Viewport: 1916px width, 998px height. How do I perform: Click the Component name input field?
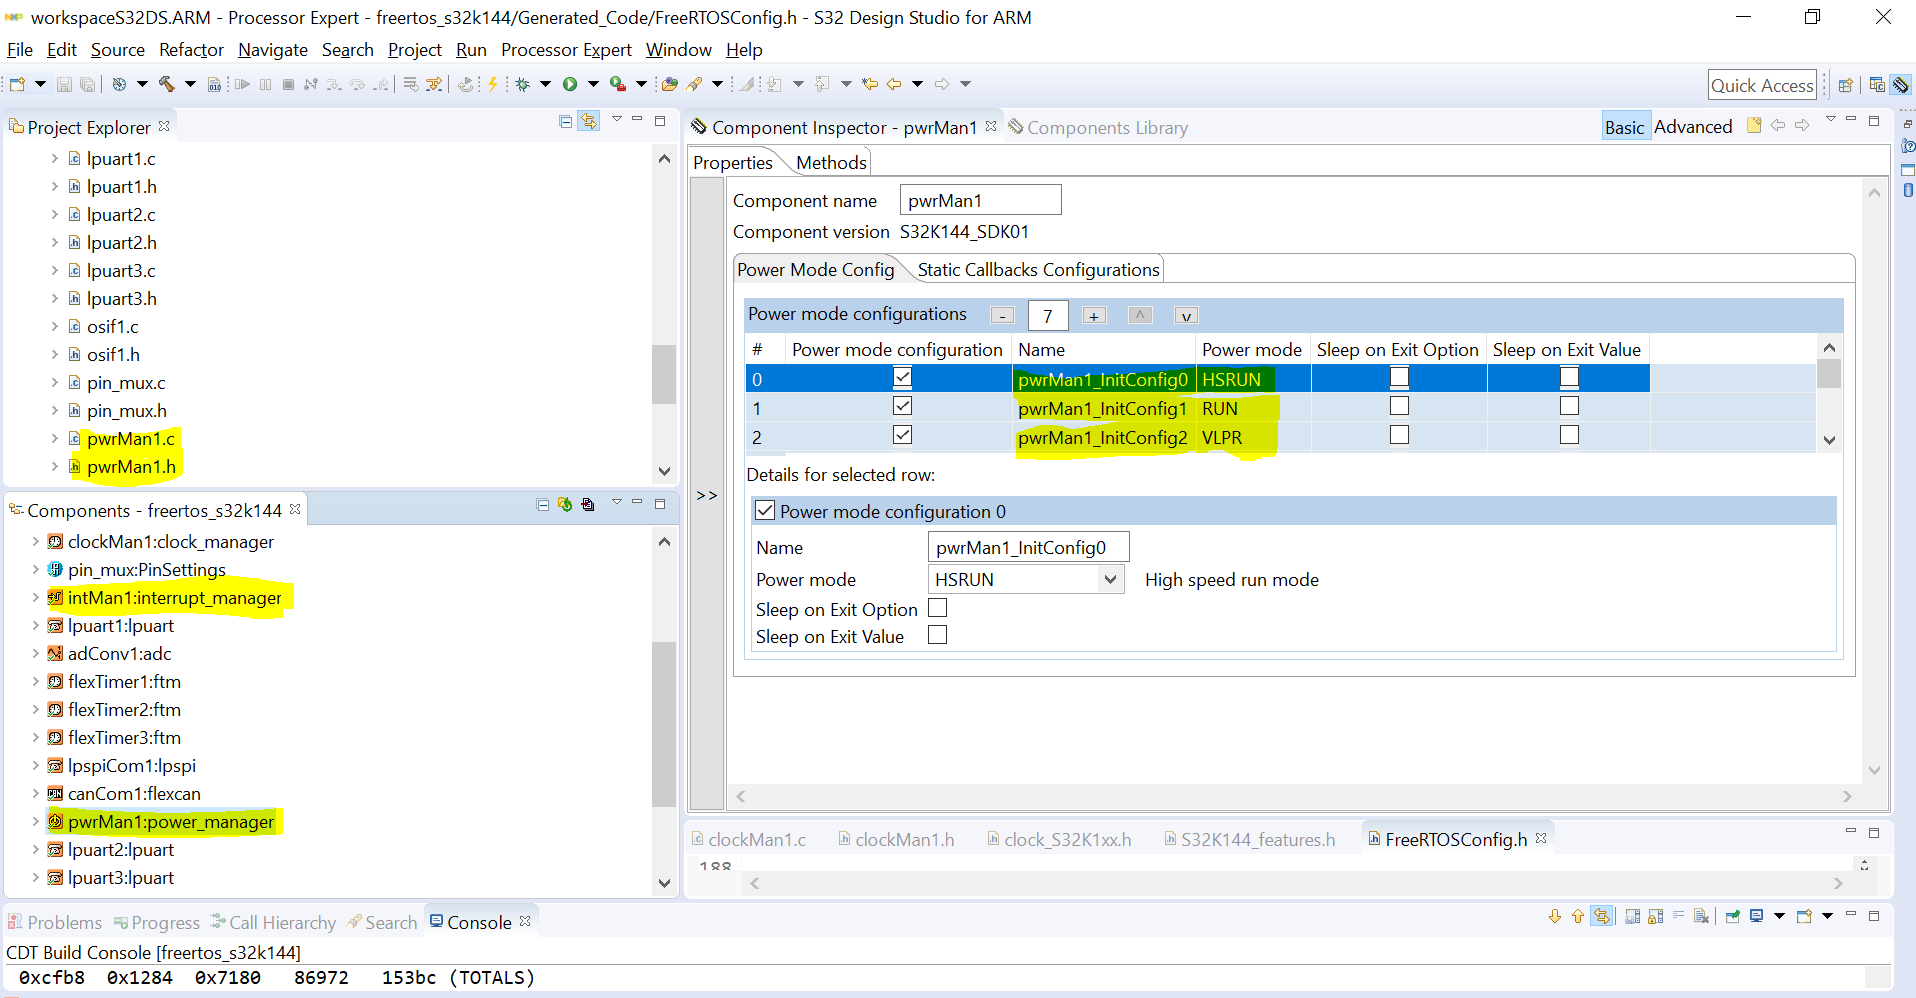point(980,200)
